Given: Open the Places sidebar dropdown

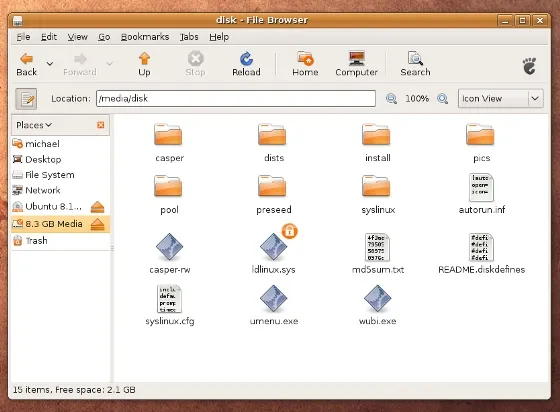Looking at the screenshot, I should click(34, 125).
